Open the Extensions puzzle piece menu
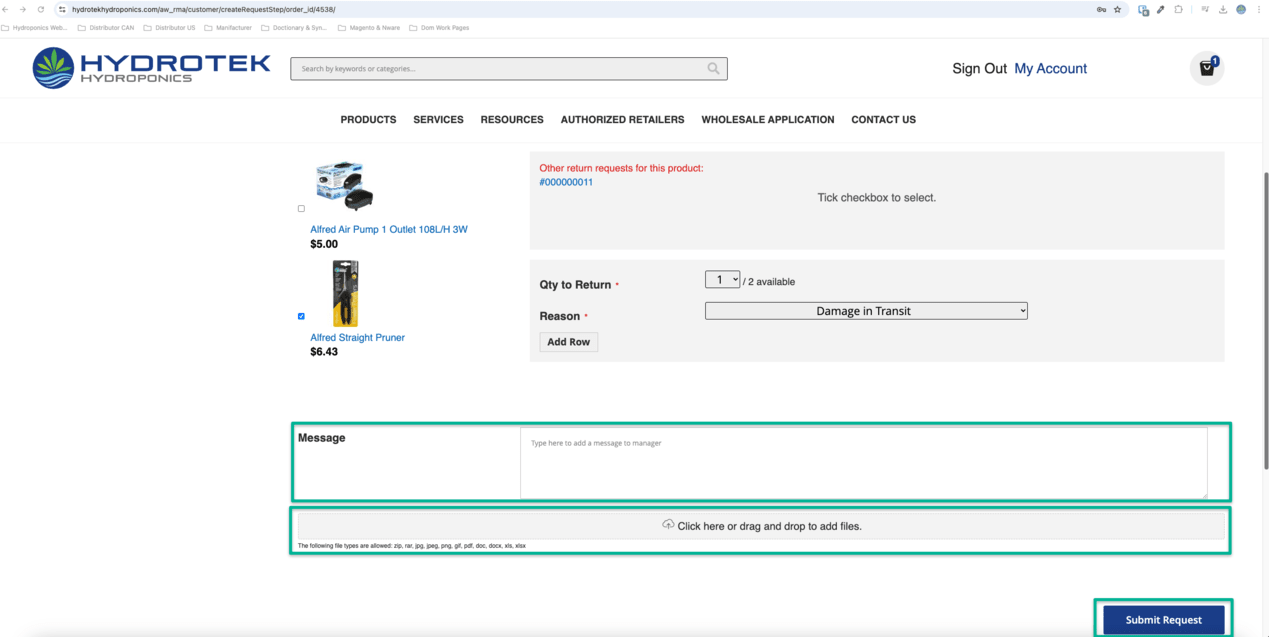 (x=1178, y=9)
